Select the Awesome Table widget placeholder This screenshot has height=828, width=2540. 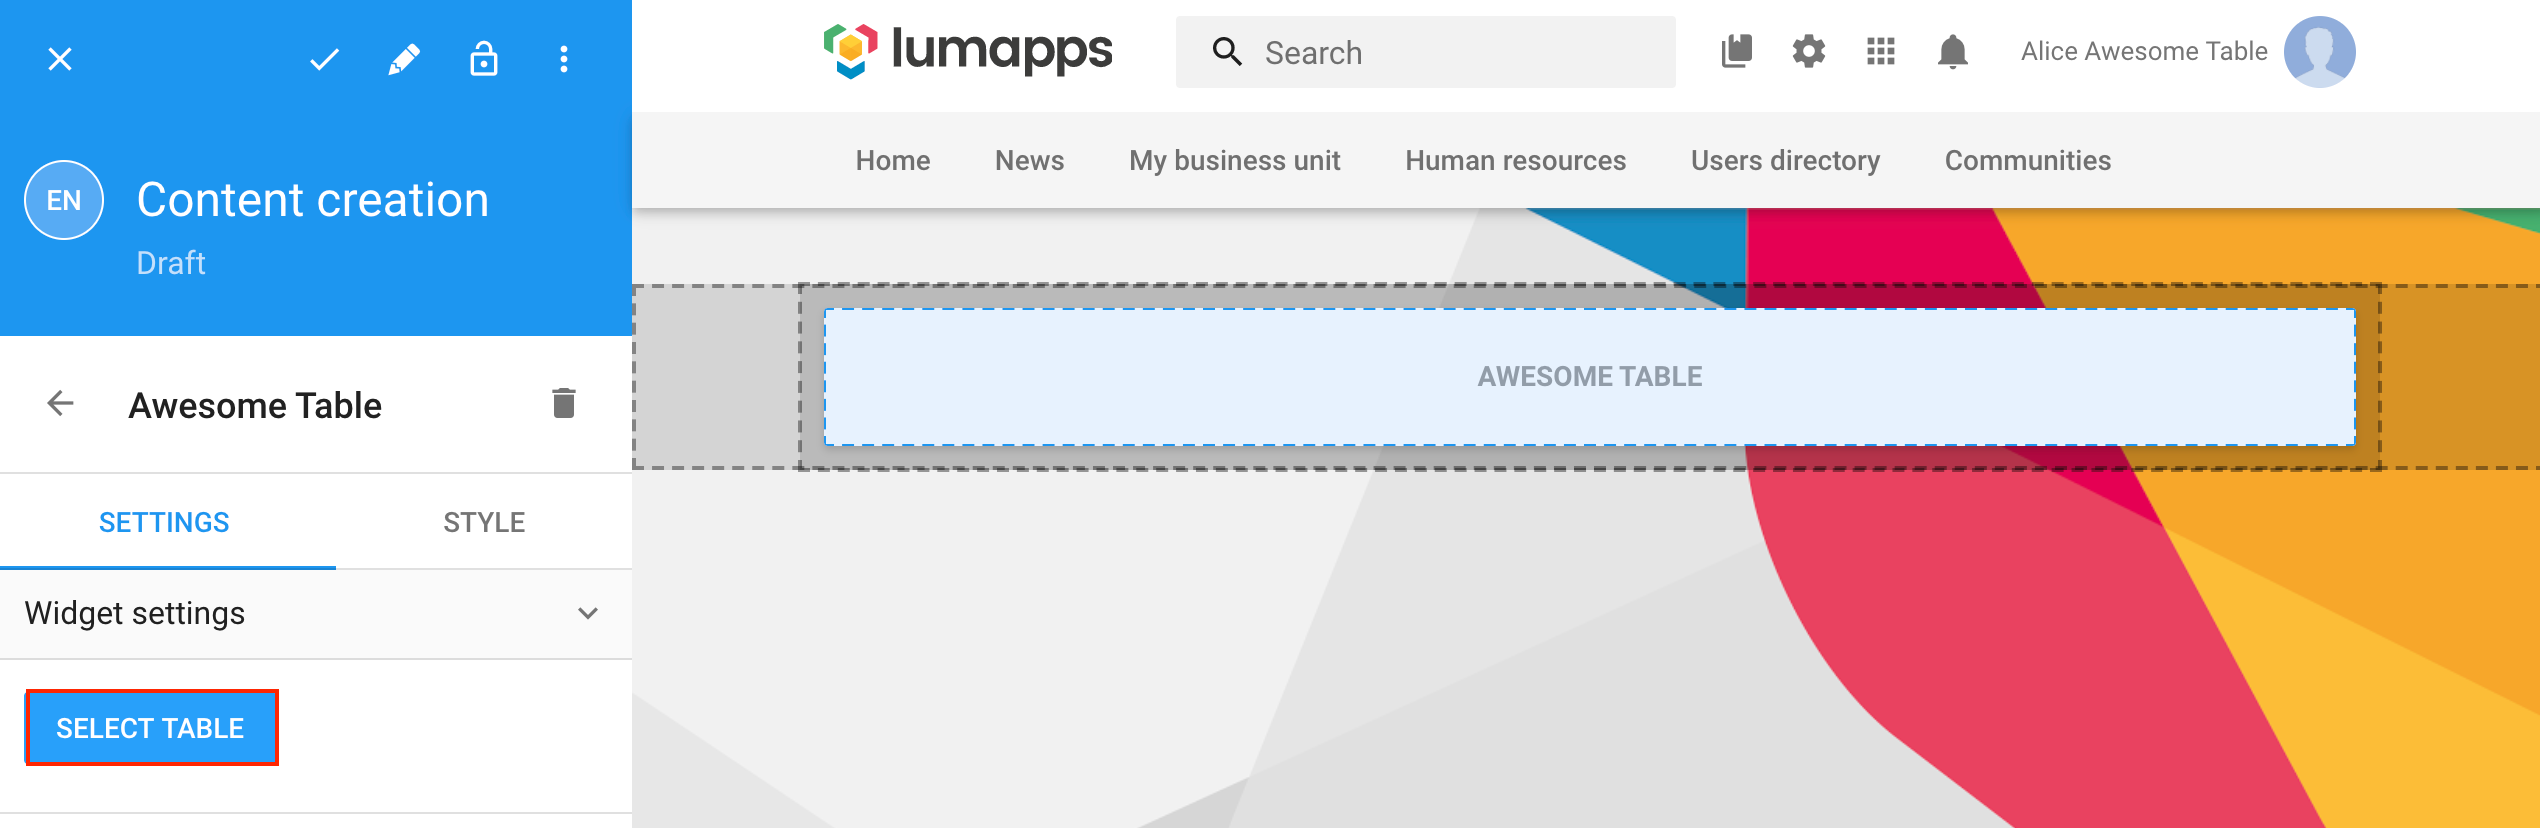[x=1590, y=377]
